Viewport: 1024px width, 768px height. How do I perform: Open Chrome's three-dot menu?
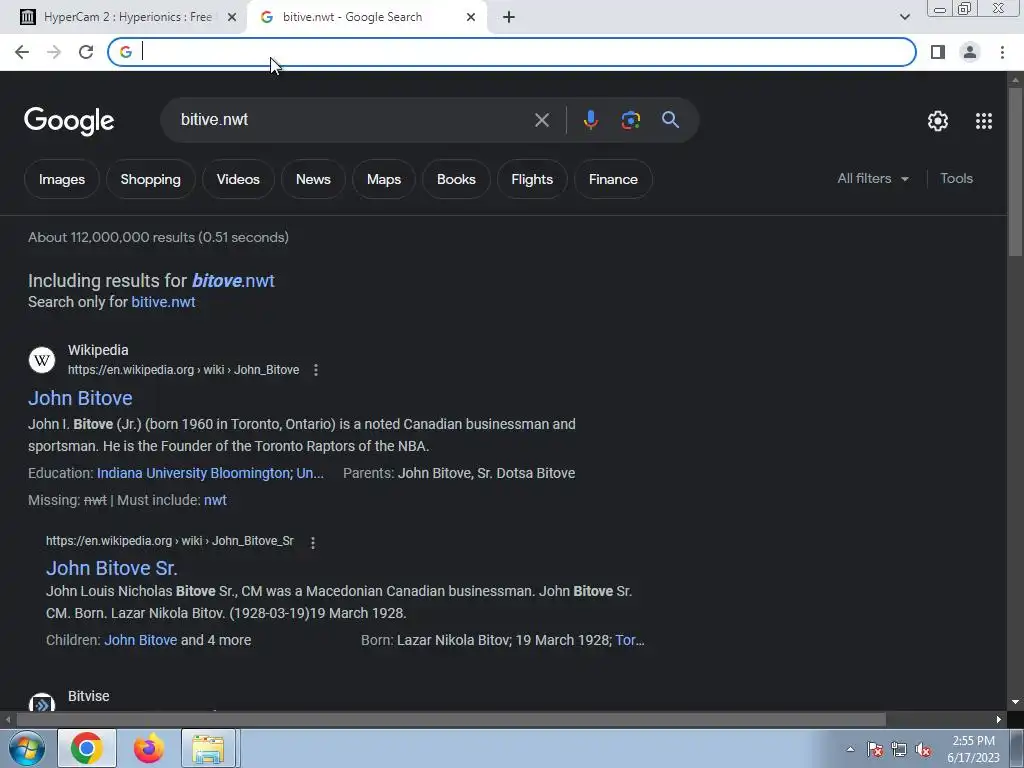[1002, 52]
